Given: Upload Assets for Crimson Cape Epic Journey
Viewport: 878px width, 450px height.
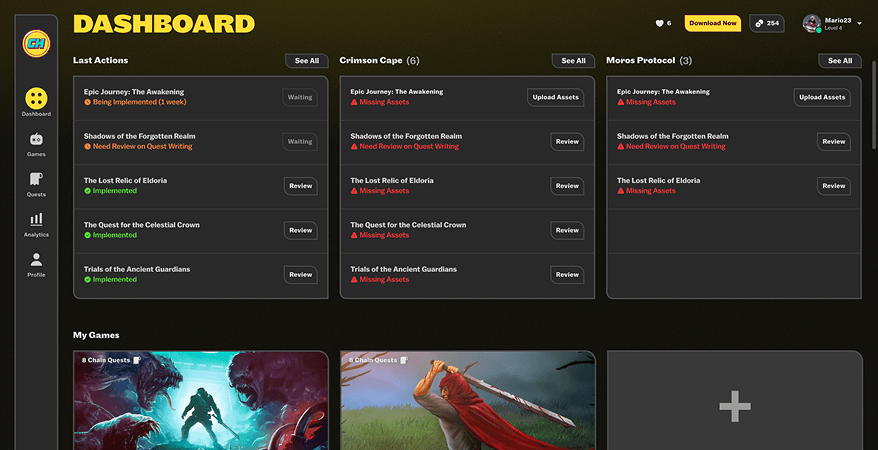Looking at the screenshot, I should coord(555,97).
